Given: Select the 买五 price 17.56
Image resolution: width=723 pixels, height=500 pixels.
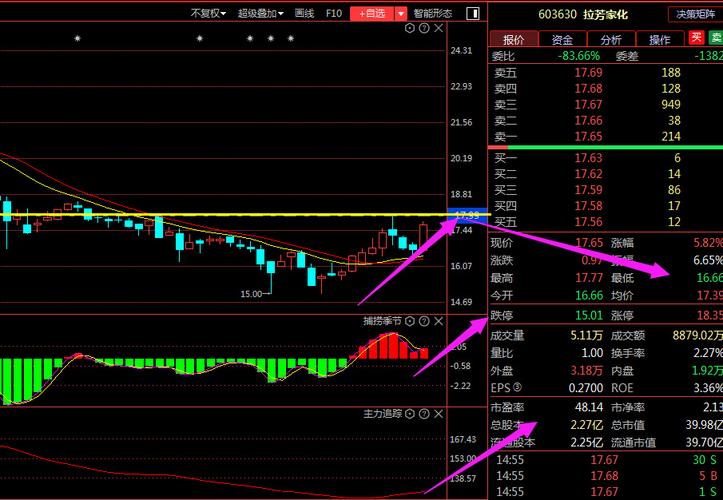Looking at the screenshot, I should pyautogui.click(x=588, y=222).
